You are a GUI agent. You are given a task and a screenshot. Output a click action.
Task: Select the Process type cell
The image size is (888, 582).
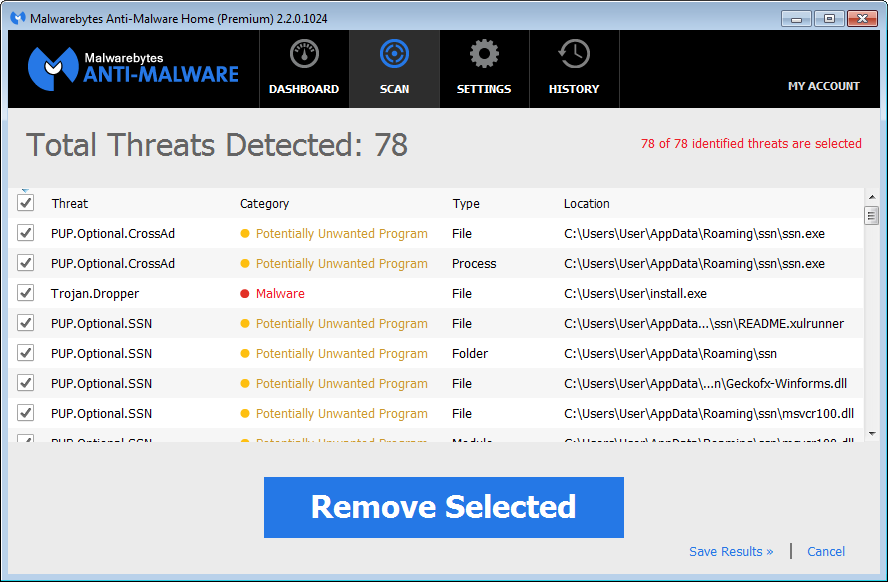[x=474, y=263]
